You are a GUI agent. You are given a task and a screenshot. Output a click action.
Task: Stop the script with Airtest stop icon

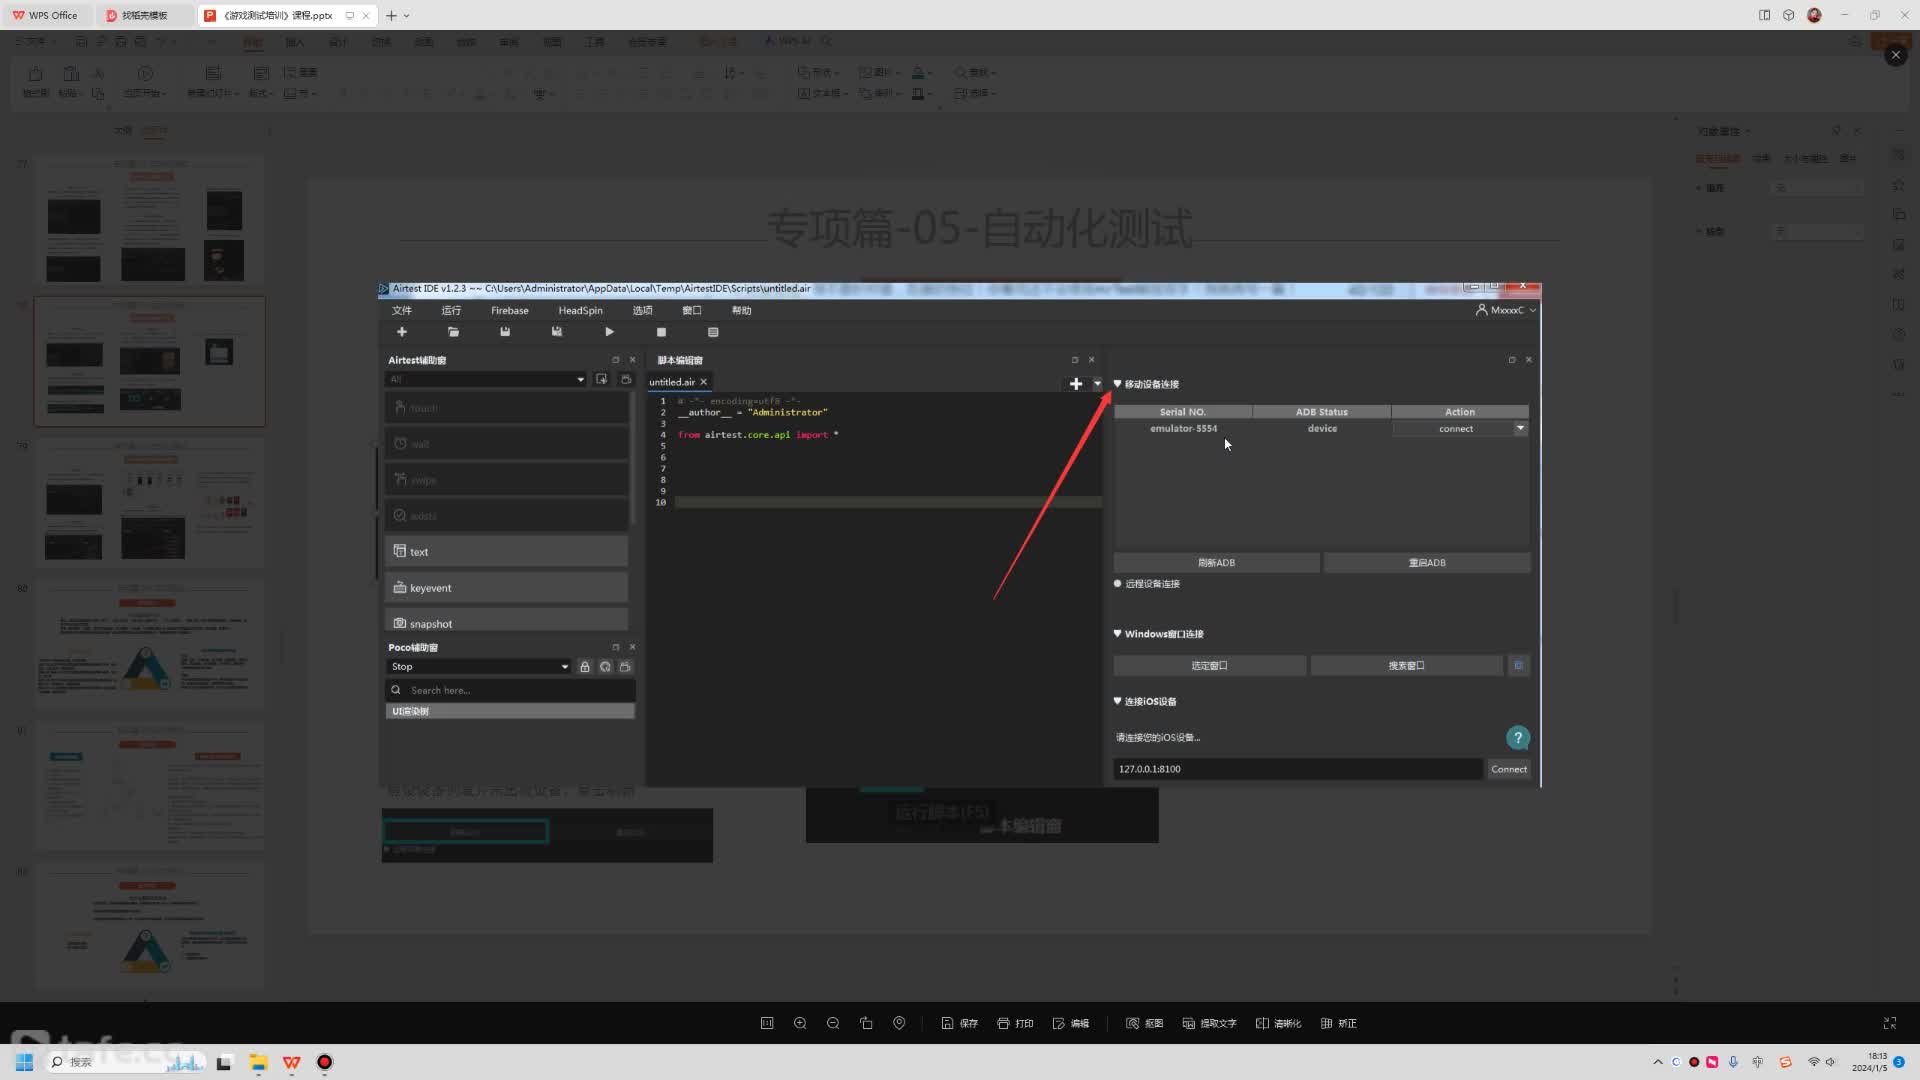[x=661, y=332]
